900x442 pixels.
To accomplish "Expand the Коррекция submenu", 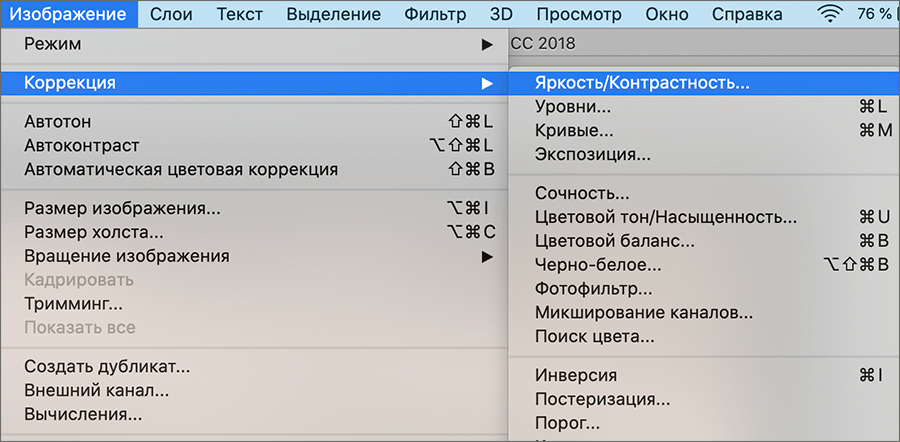I will coord(254,83).
